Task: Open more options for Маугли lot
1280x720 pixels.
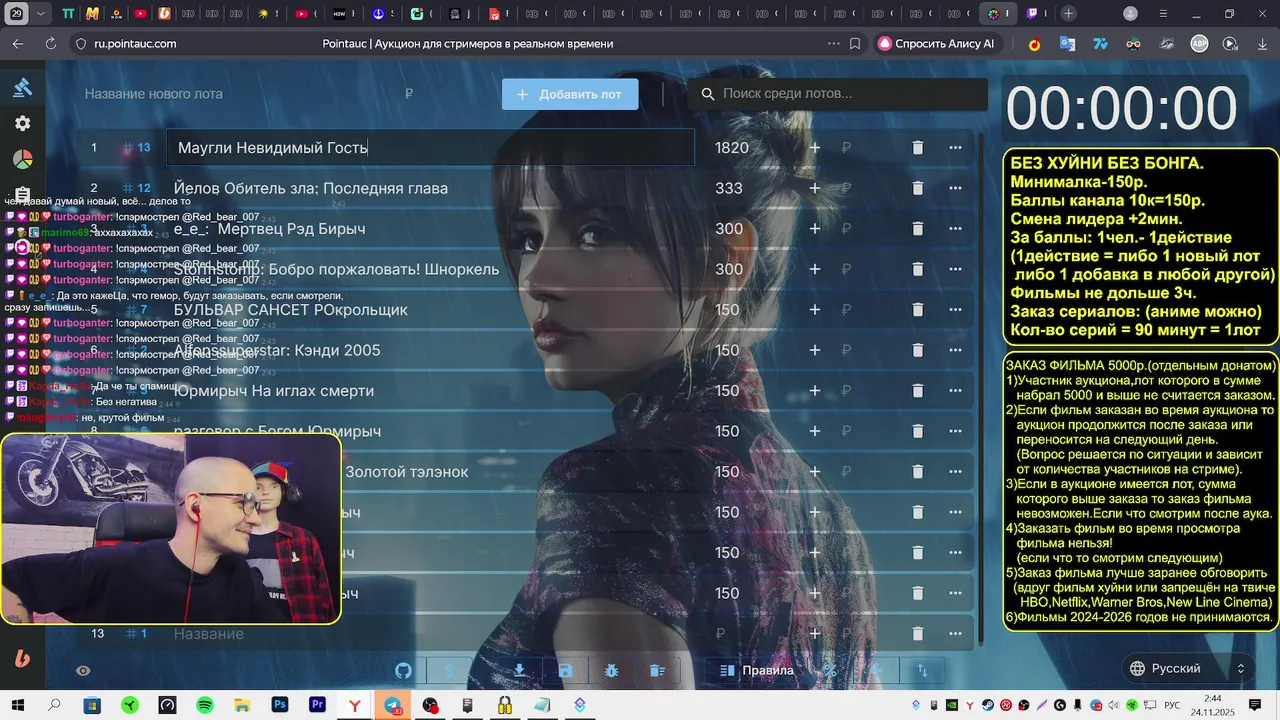Action: click(955, 147)
